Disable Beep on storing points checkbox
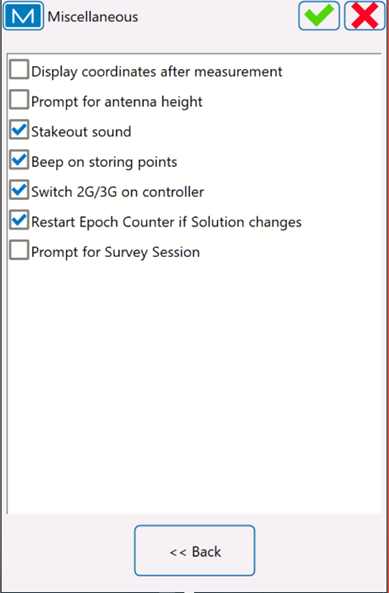The height and width of the screenshot is (593, 389). [19, 160]
